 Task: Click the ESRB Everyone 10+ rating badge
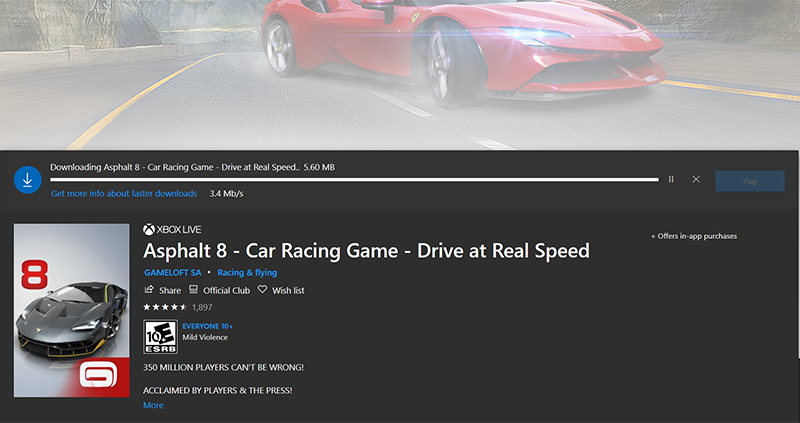pyautogui.click(x=161, y=337)
